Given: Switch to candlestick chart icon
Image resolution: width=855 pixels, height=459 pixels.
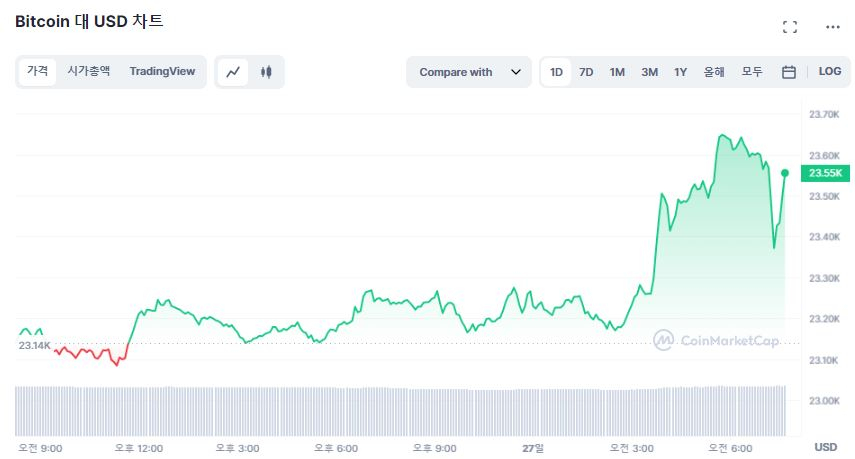Looking at the screenshot, I should (266, 72).
